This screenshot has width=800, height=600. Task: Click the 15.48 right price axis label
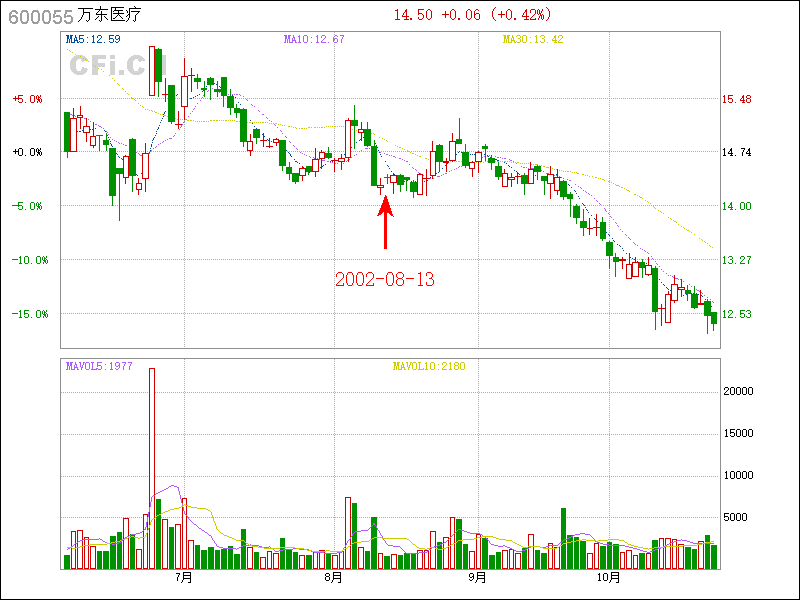tap(736, 99)
